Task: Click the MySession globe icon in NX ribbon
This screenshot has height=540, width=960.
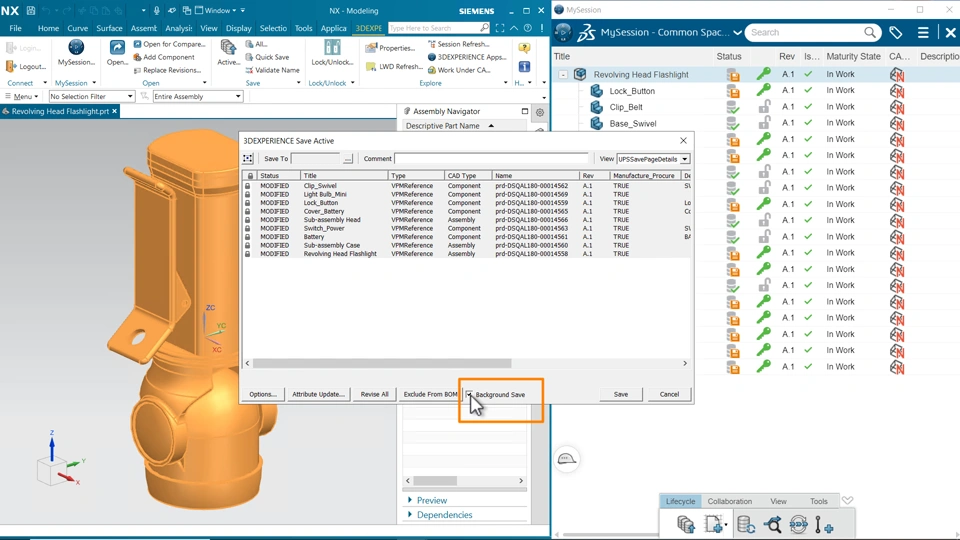Action: [76, 48]
